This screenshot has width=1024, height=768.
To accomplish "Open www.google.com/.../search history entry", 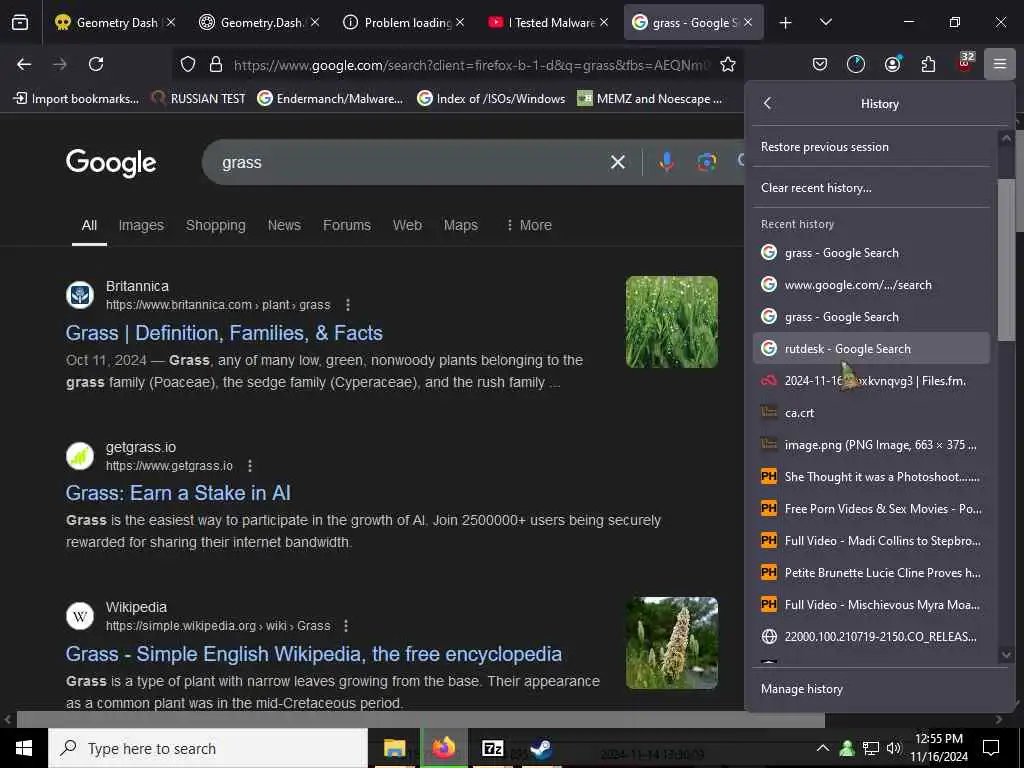I will (x=871, y=285).
